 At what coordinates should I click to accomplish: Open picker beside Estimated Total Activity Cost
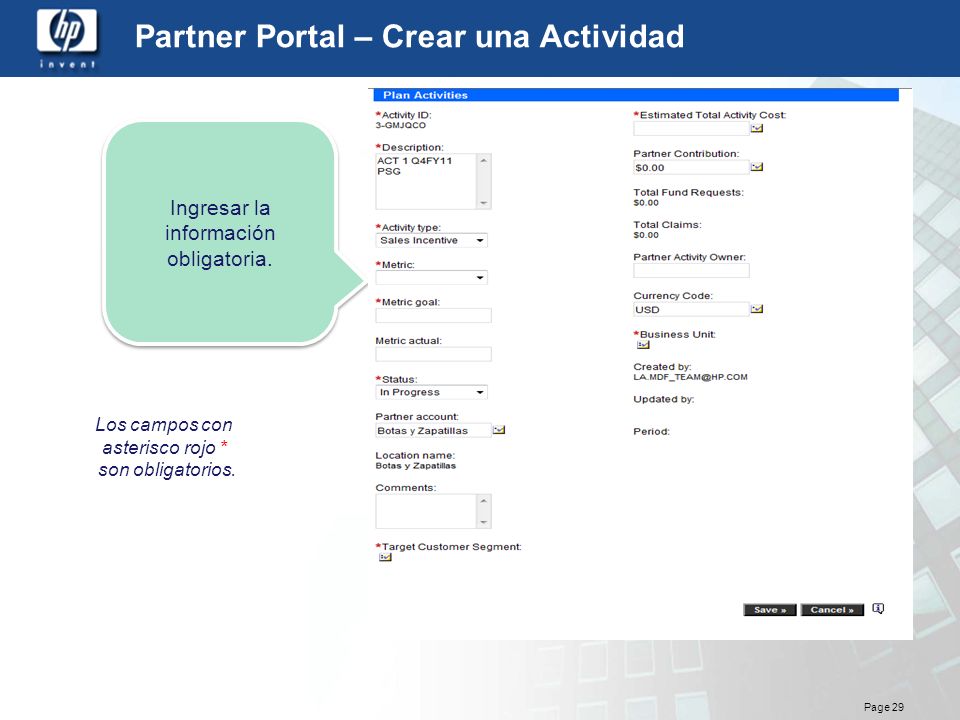click(x=757, y=128)
